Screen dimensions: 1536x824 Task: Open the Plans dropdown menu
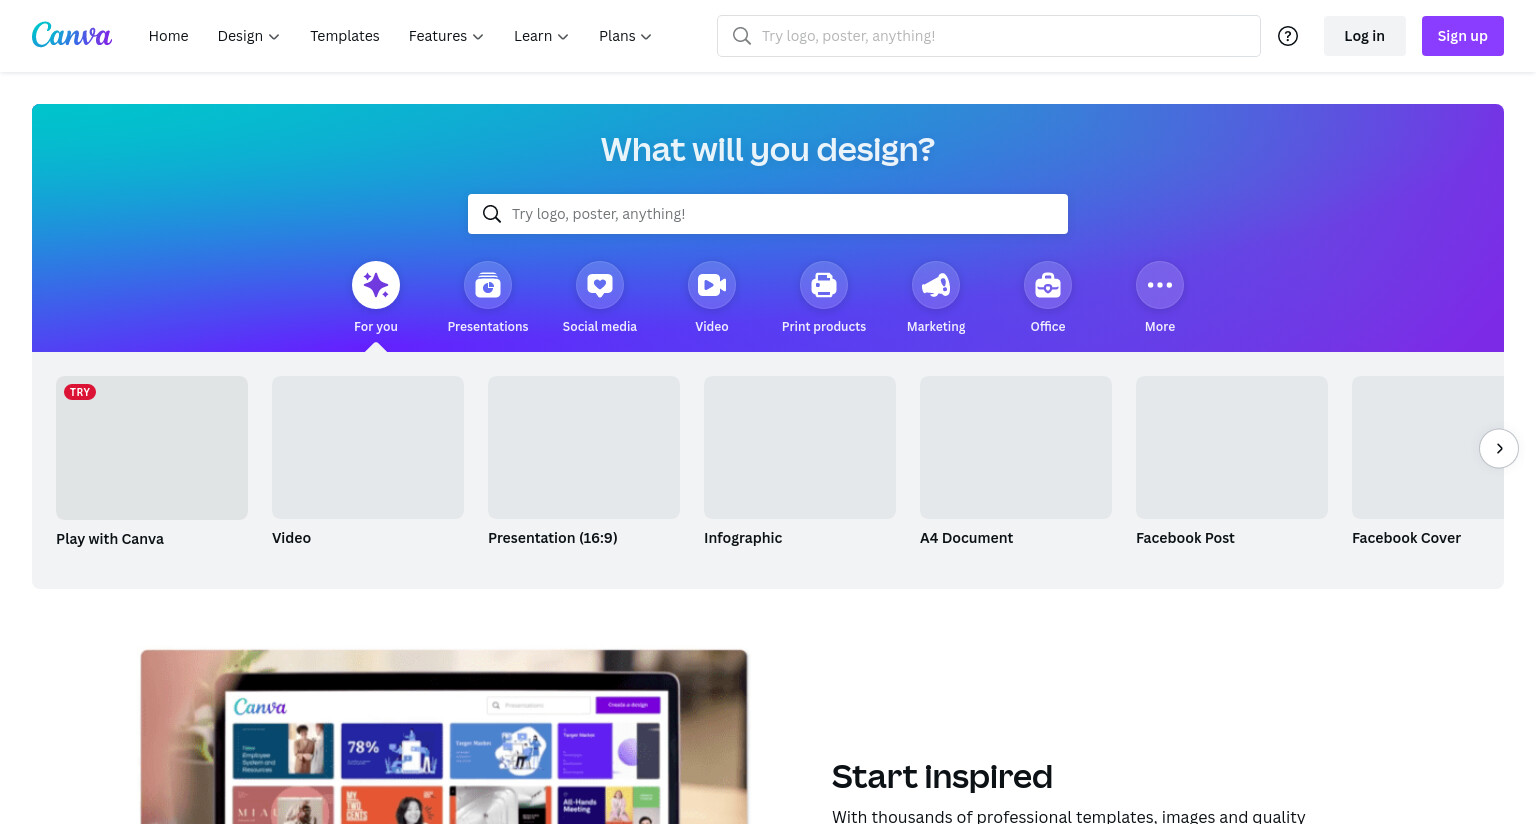[x=625, y=36]
